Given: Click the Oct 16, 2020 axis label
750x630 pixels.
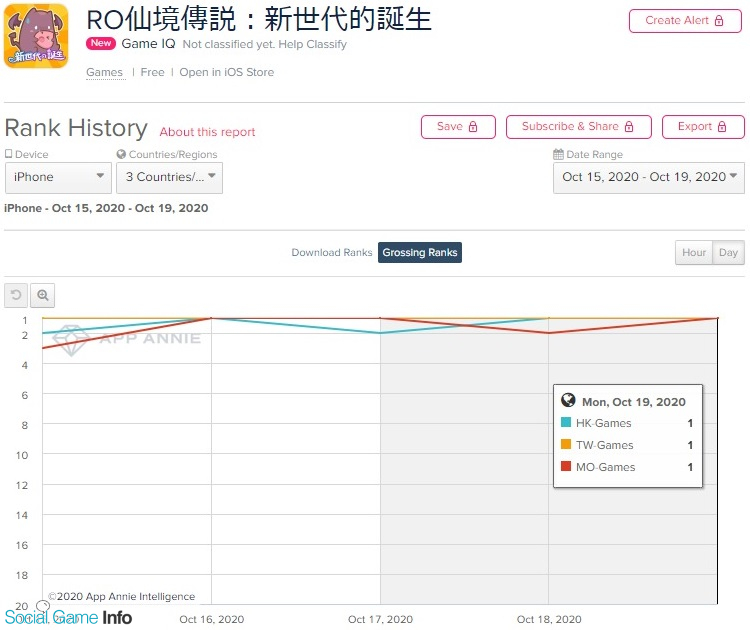Looking at the screenshot, I should [x=211, y=619].
